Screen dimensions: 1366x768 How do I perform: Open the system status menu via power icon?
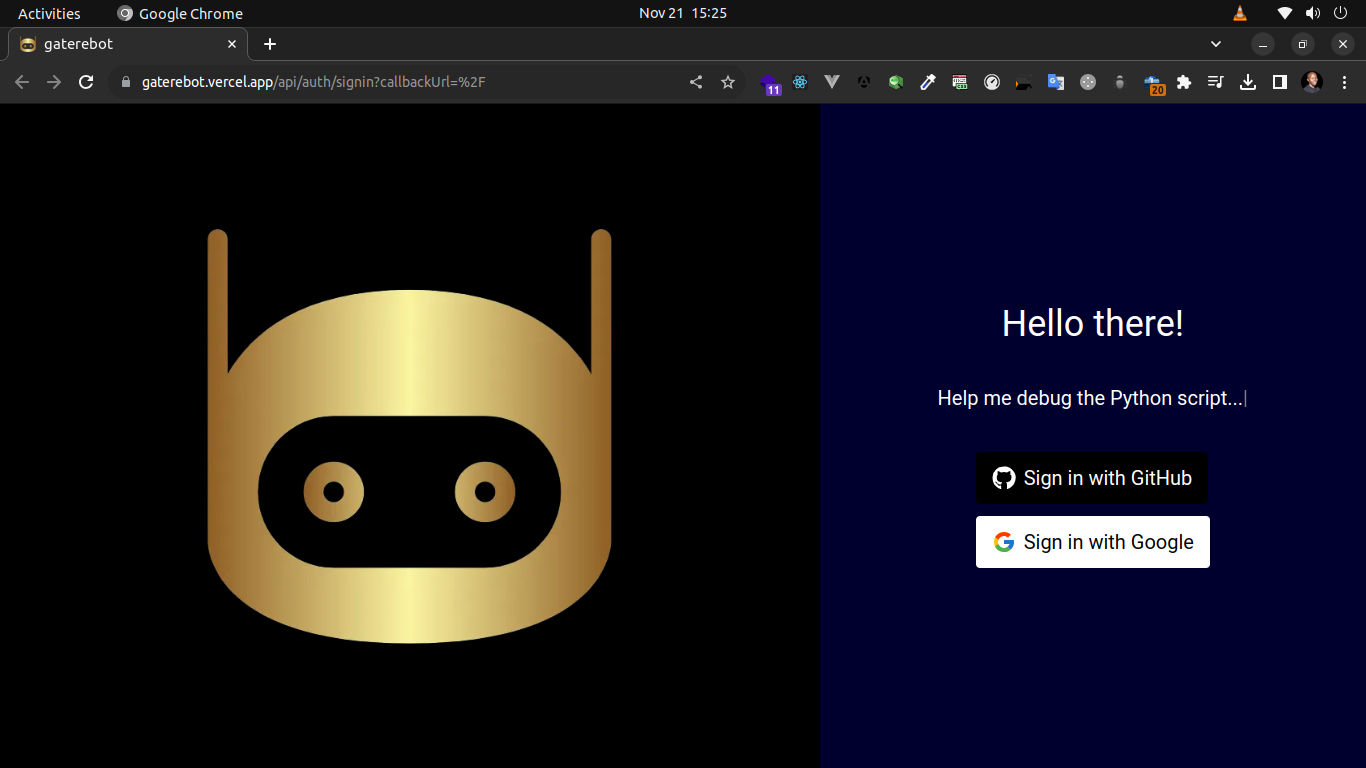[x=1340, y=13]
